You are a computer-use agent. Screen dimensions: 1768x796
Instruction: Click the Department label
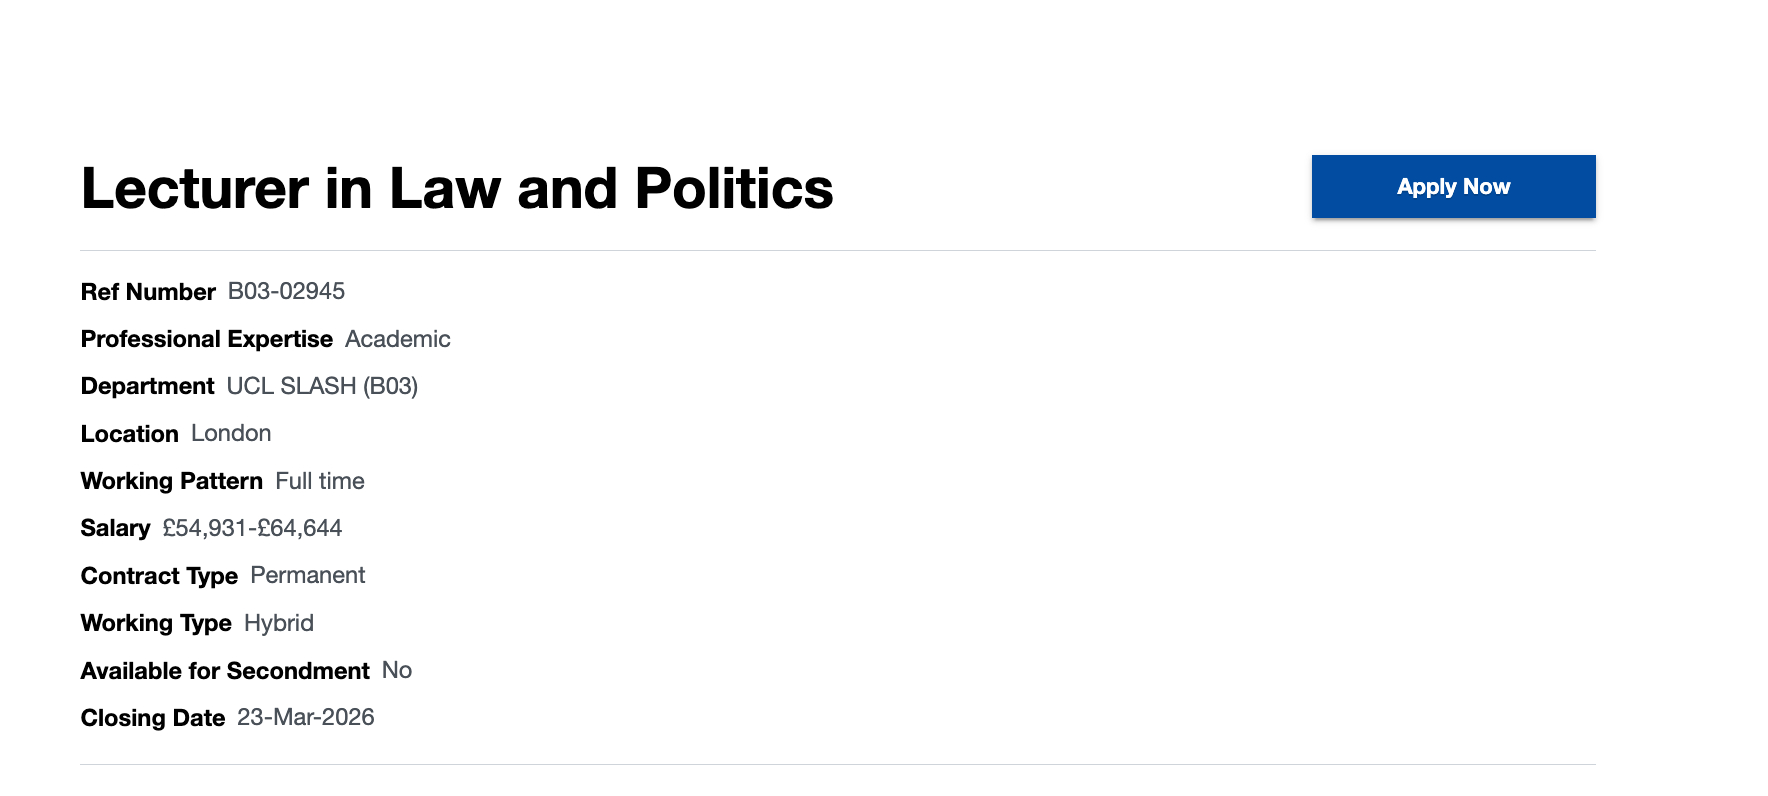pos(147,386)
